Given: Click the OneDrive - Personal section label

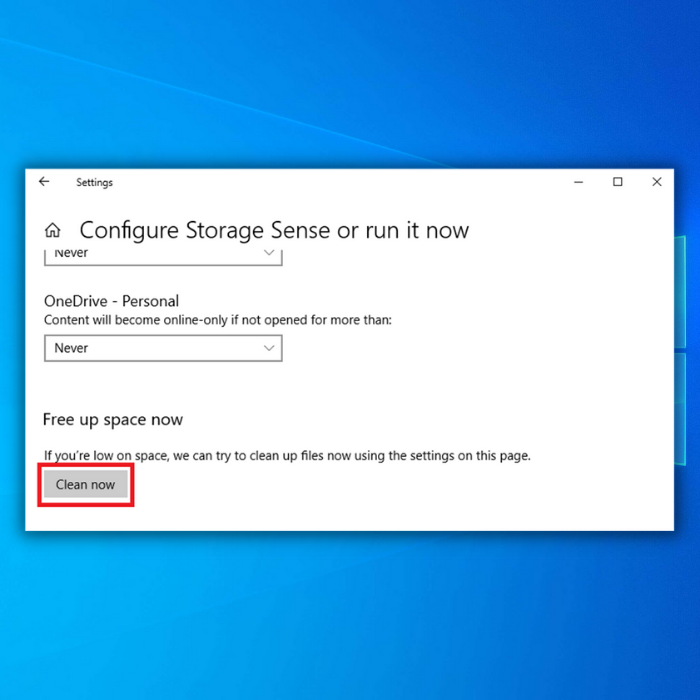Looking at the screenshot, I should 111,301.
